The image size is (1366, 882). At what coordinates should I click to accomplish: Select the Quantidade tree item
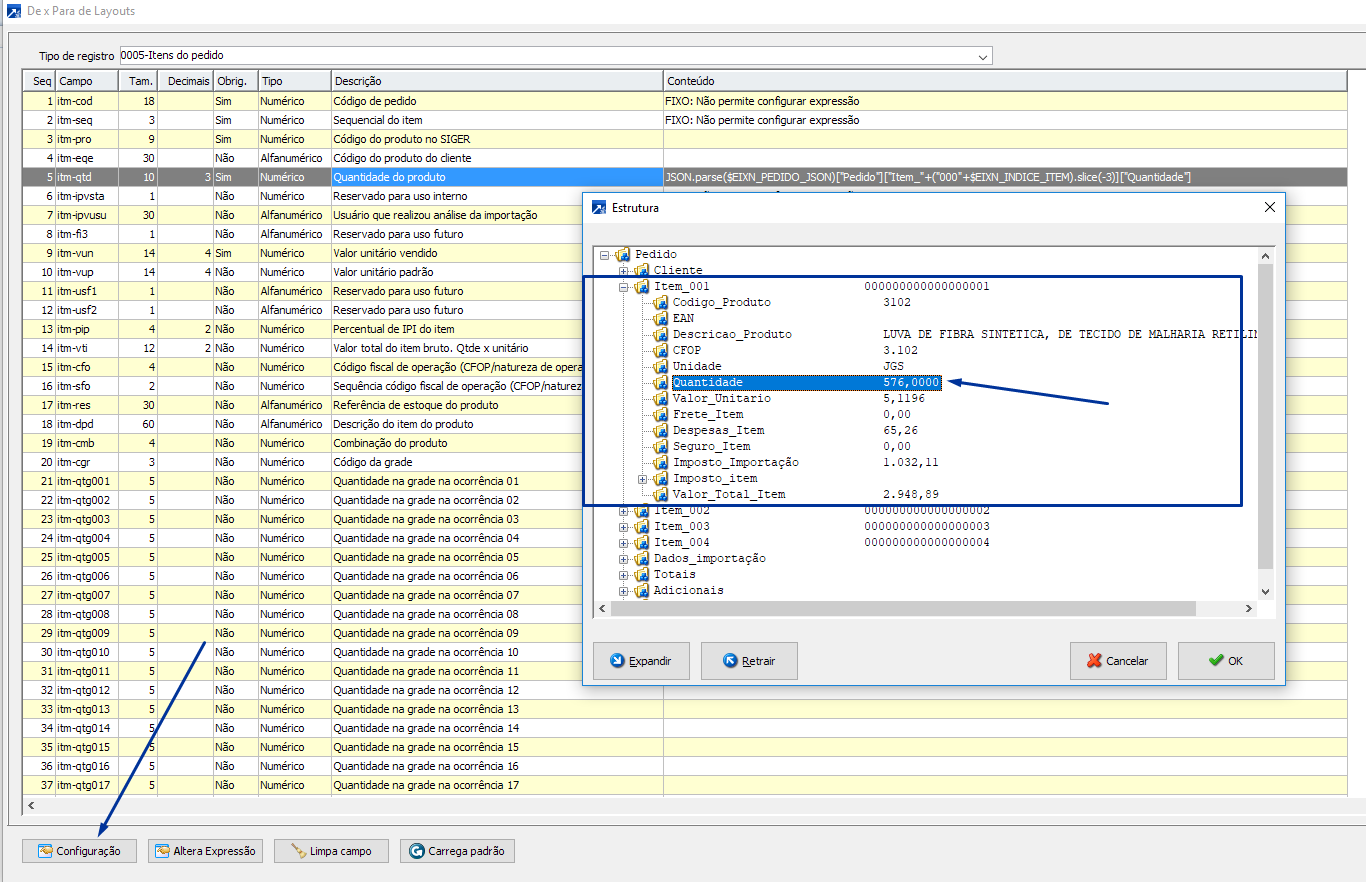point(707,382)
